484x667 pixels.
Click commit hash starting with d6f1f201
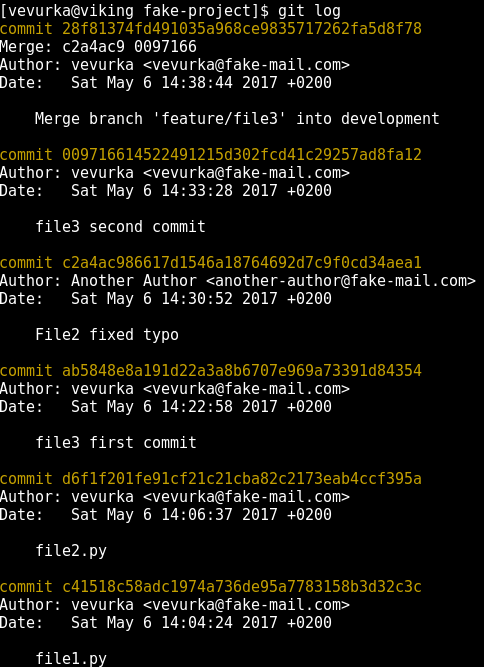[x=242, y=479]
